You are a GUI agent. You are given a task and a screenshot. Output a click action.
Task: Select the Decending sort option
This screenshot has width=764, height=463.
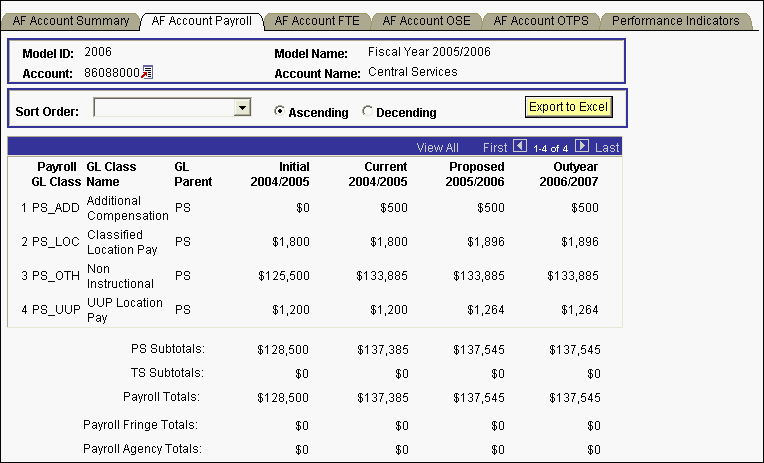click(367, 112)
